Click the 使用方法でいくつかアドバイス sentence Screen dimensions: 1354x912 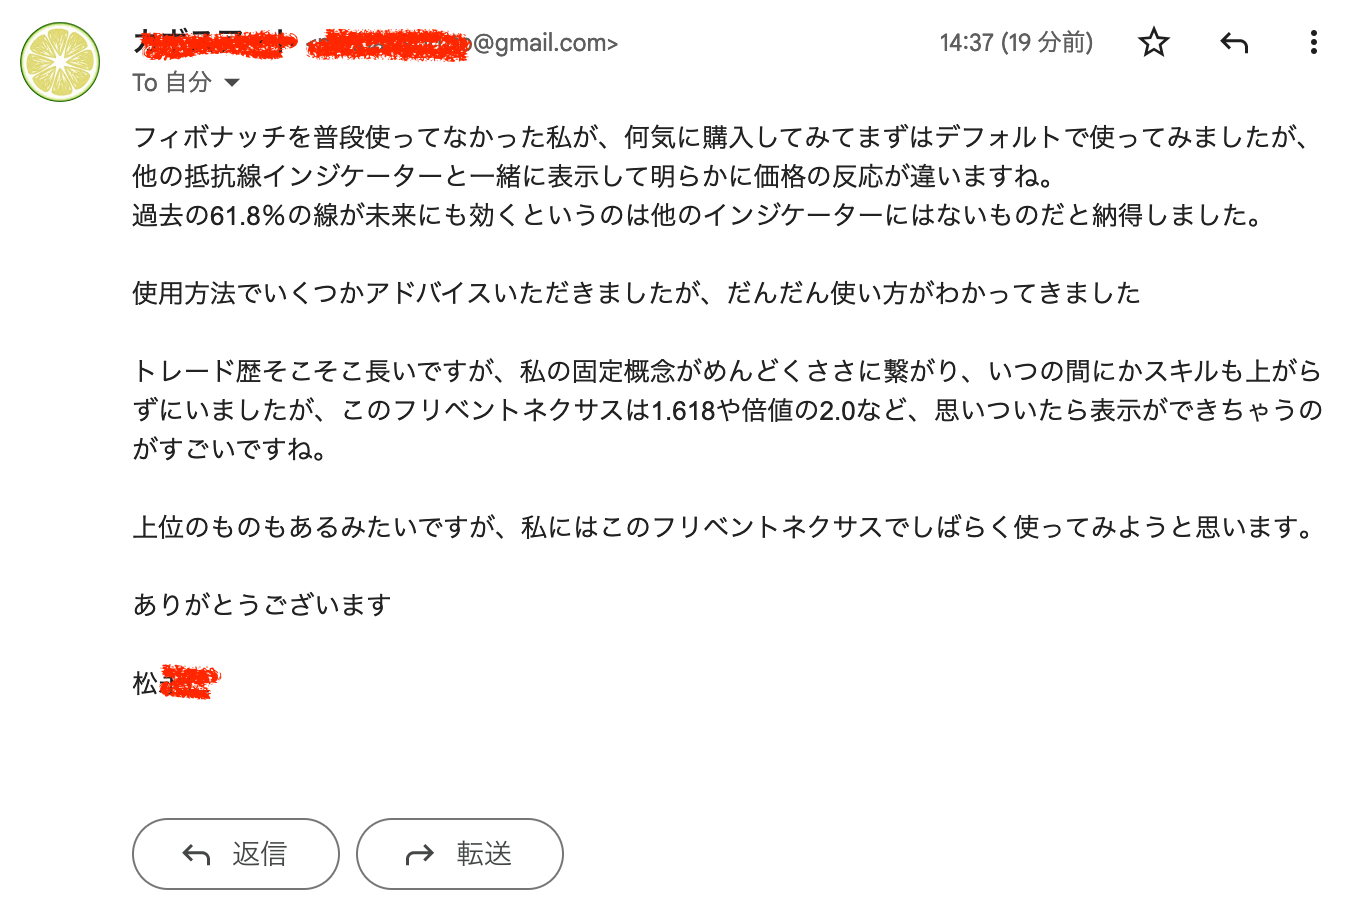point(636,293)
